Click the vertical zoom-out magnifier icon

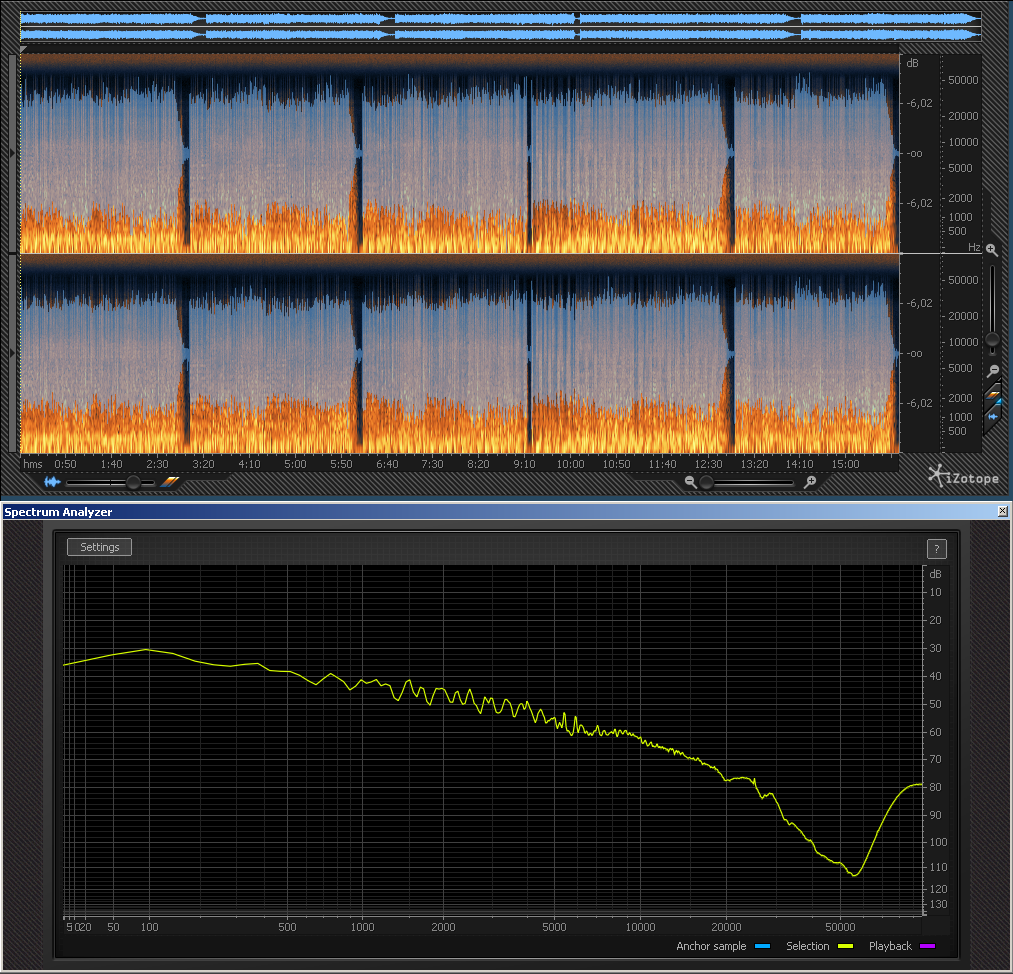991,371
